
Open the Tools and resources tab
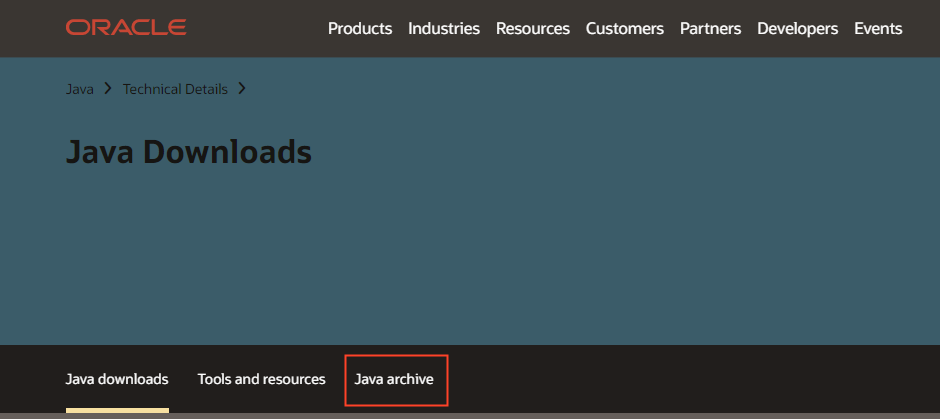coord(262,380)
